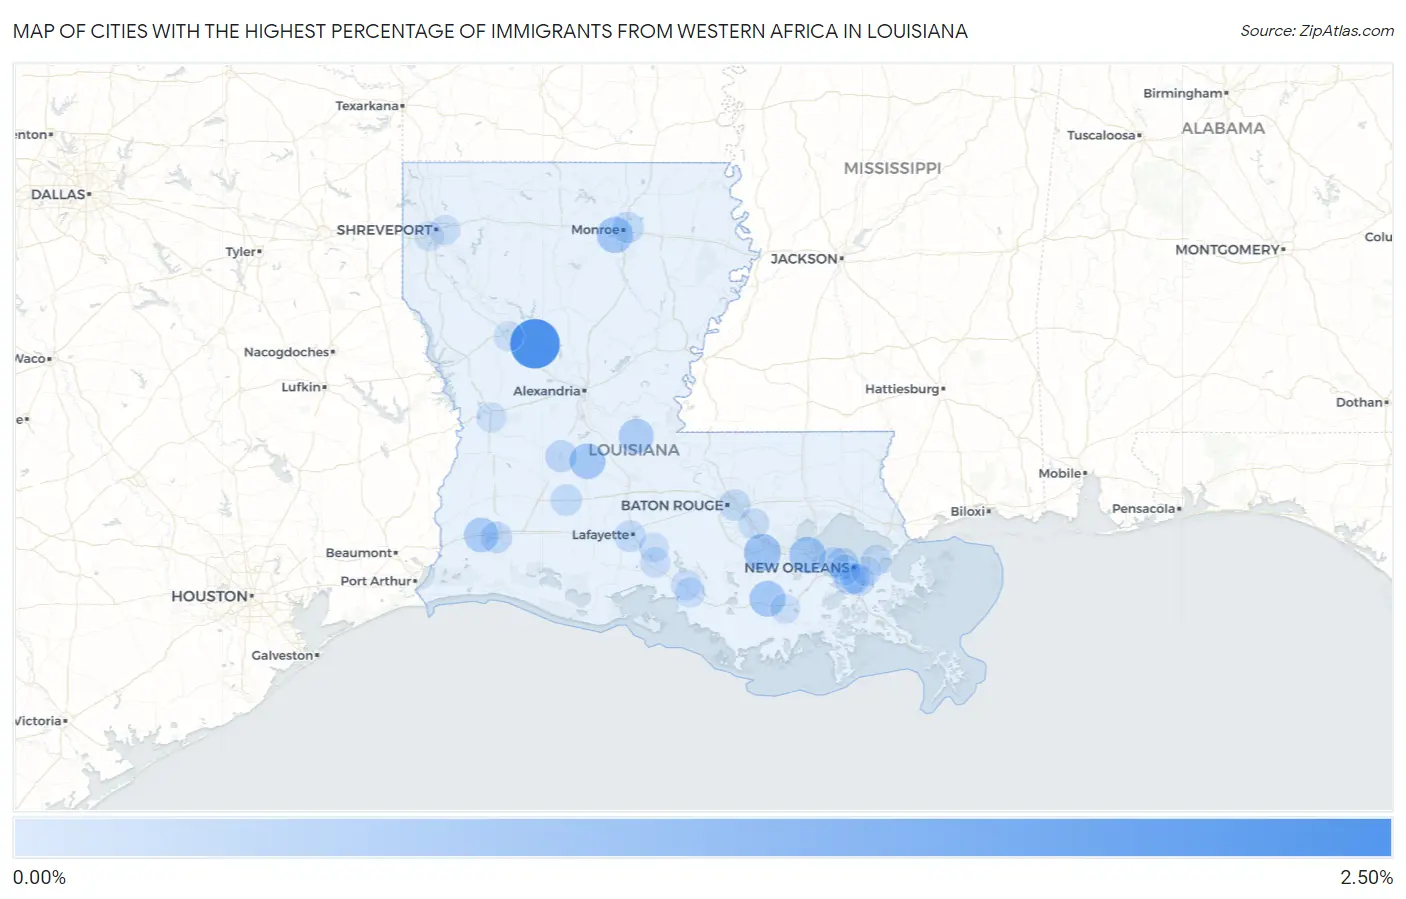Click the Nacogdoches city label
The height and width of the screenshot is (899, 1406).
[287, 352]
